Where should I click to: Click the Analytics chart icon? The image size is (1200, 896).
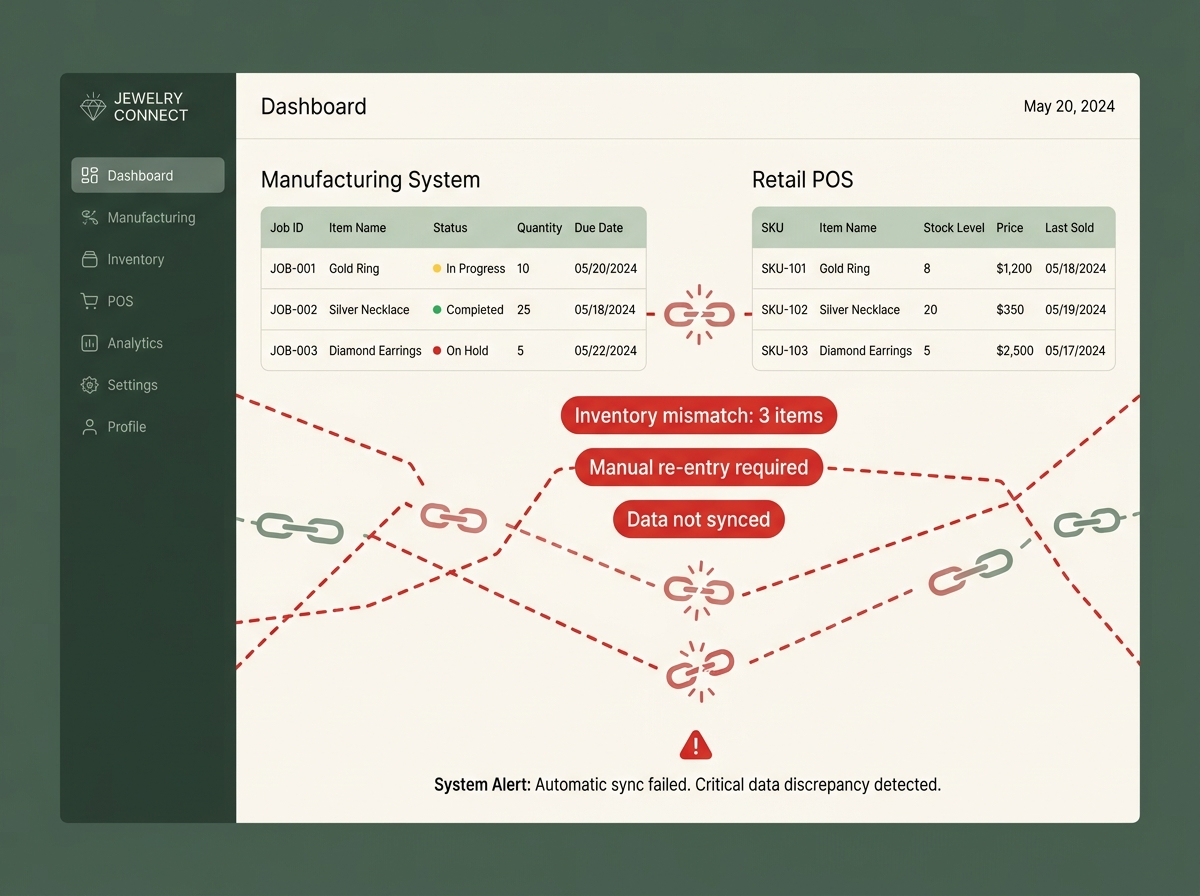pyautogui.click(x=89, y=343)
